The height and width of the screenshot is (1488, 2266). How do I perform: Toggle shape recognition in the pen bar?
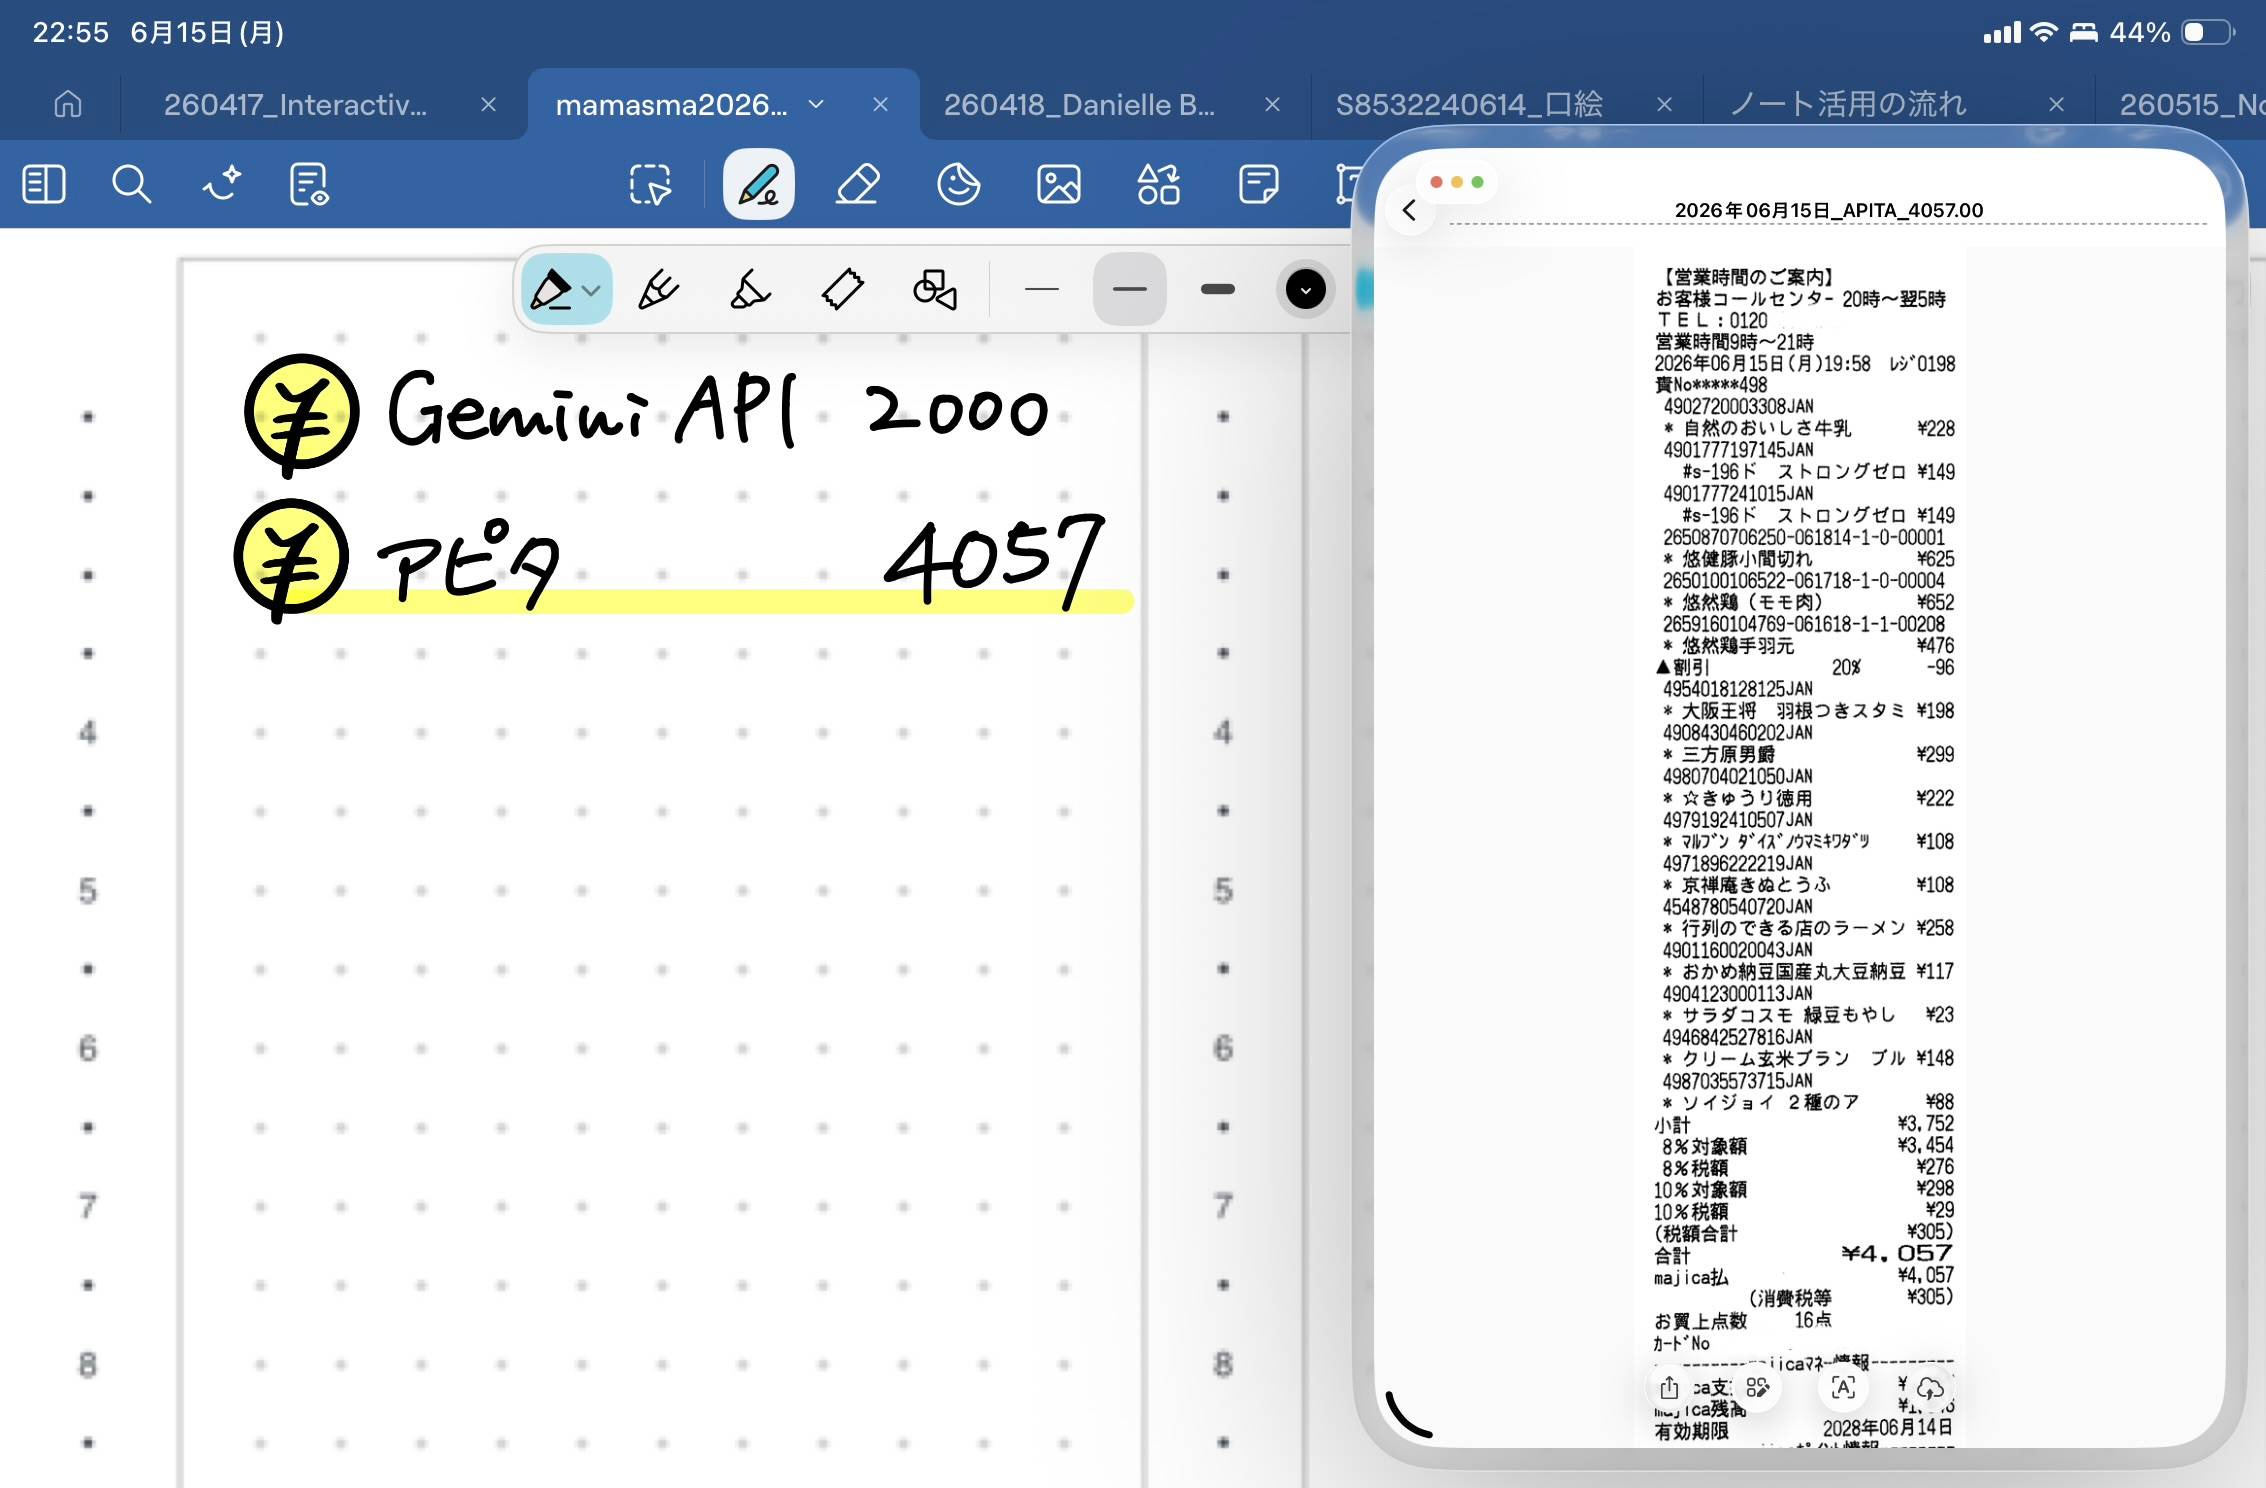[935, 290]
